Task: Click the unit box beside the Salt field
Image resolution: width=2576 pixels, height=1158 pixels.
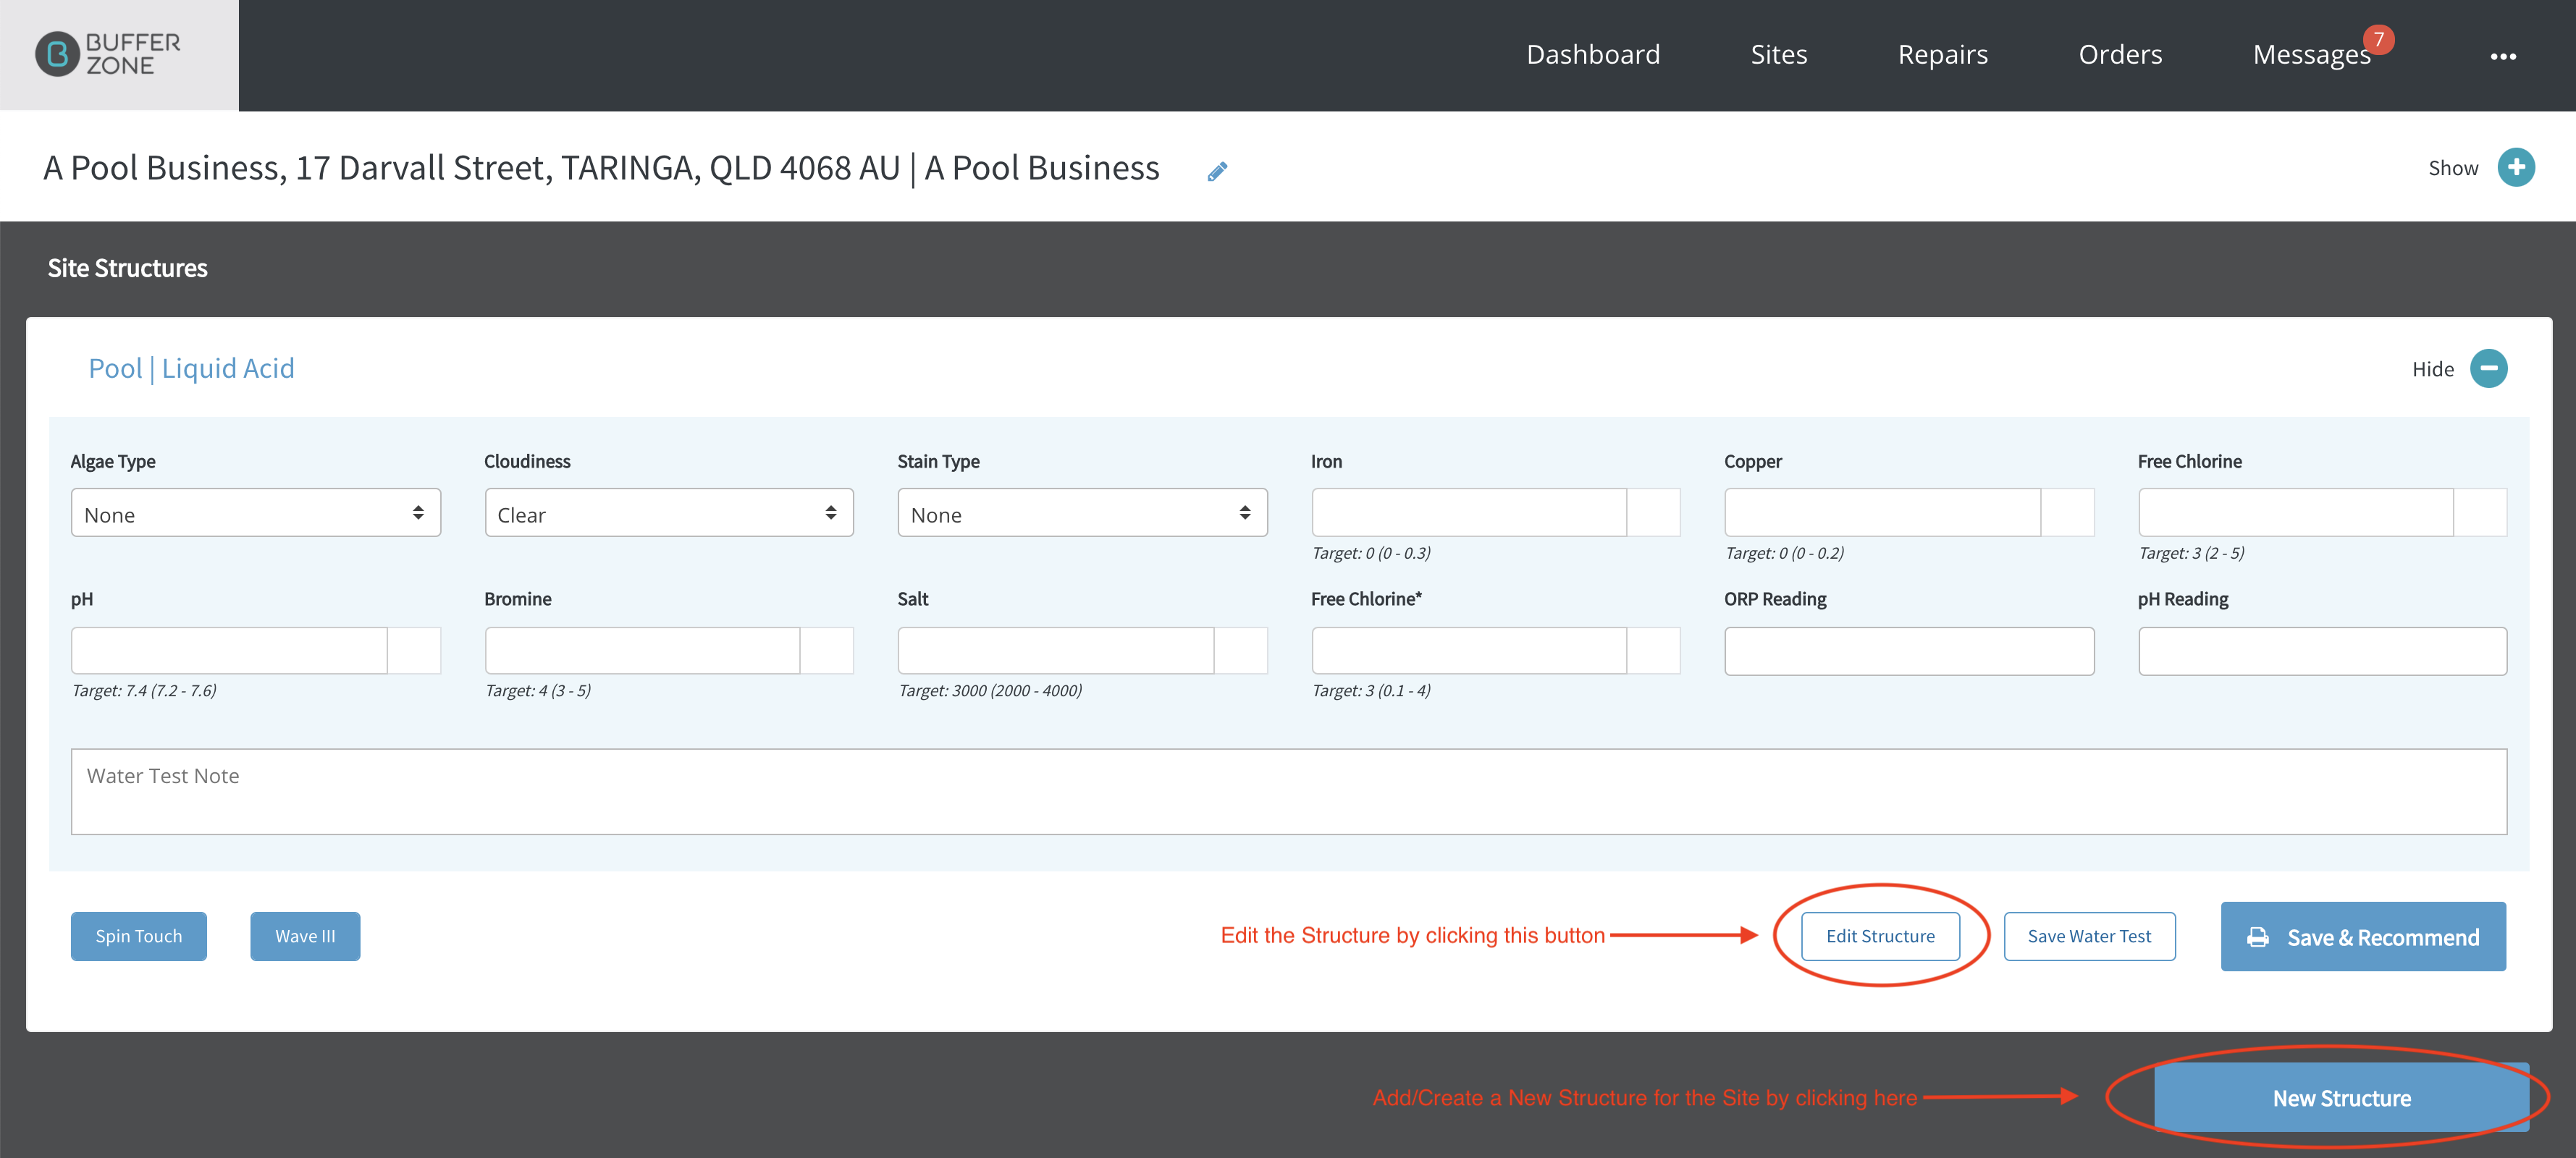Action: point(1241,651)
